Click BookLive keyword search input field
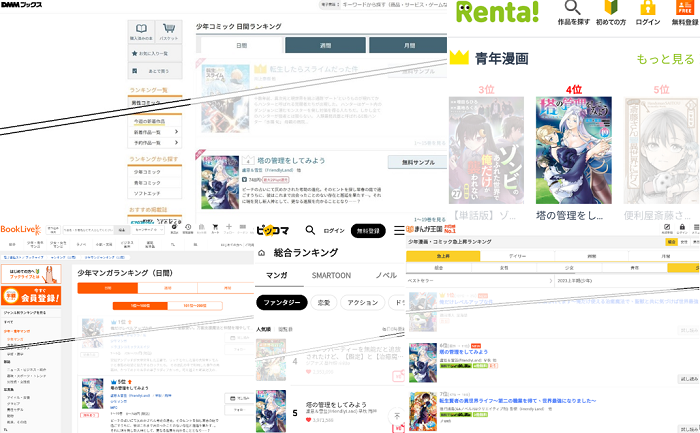This screenshot has width=700, height=433. (x=89, y=230)
